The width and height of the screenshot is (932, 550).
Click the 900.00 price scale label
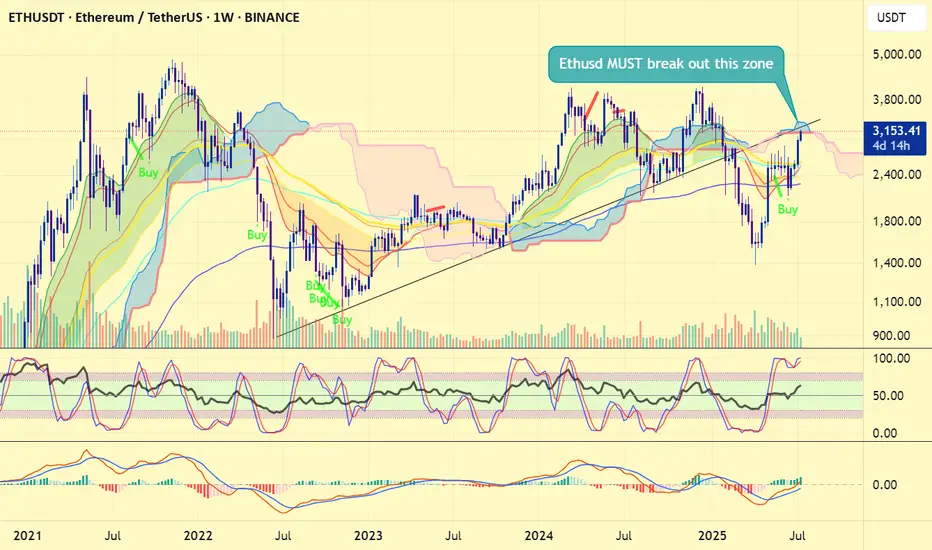891,335
